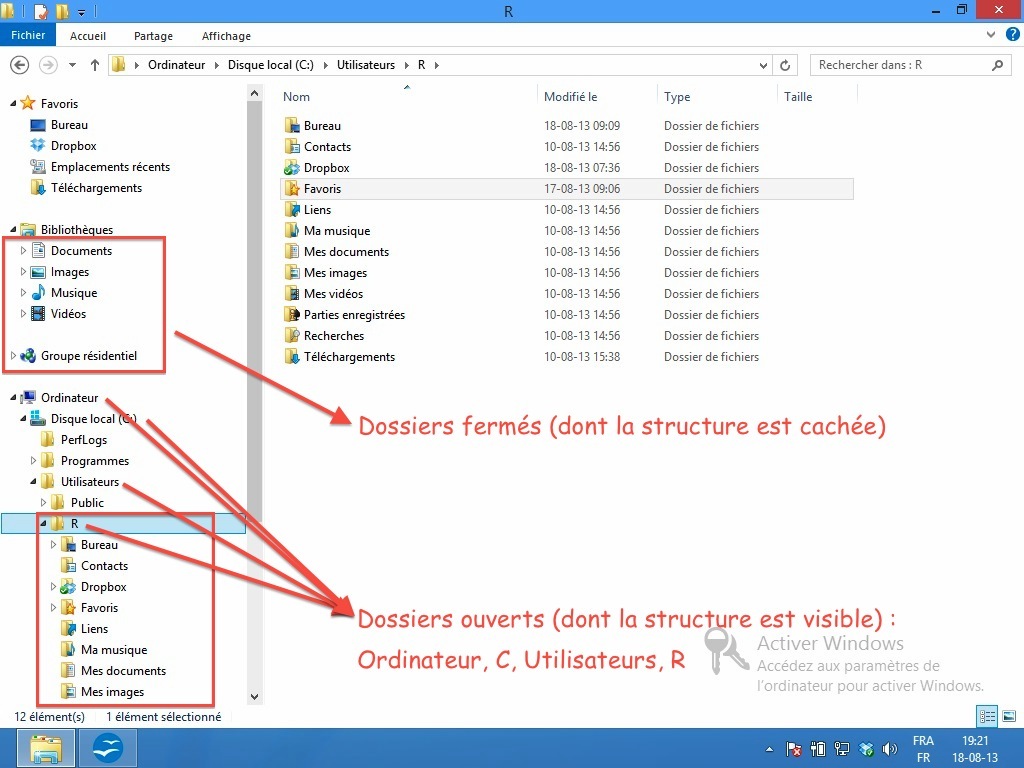Open the Quick Access Toolbar customize dropdown
The width and height of the screenshot is (1024, 768).
point(82,12)
